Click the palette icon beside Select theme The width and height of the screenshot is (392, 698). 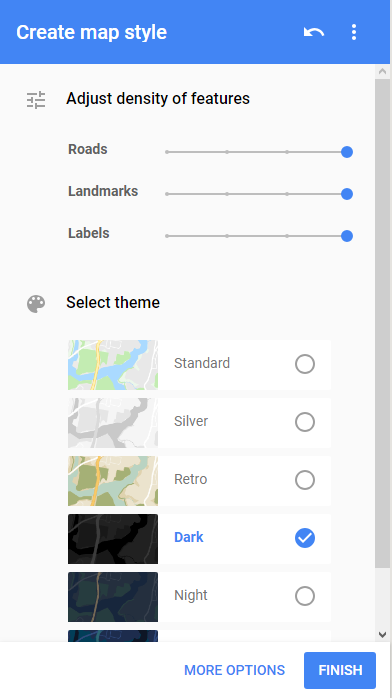point(36,304)
